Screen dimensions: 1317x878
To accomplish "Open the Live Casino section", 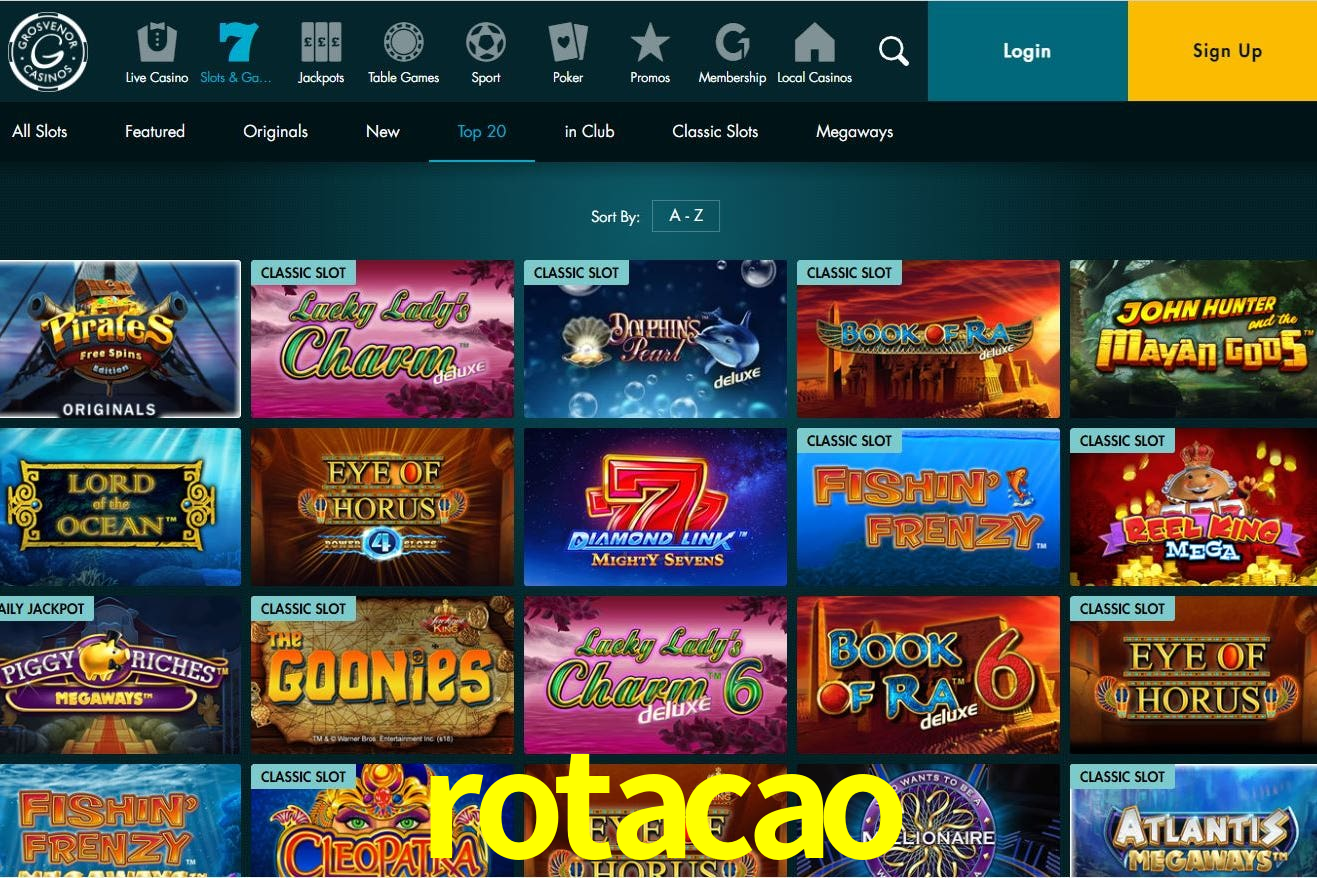I will (157, 53).
